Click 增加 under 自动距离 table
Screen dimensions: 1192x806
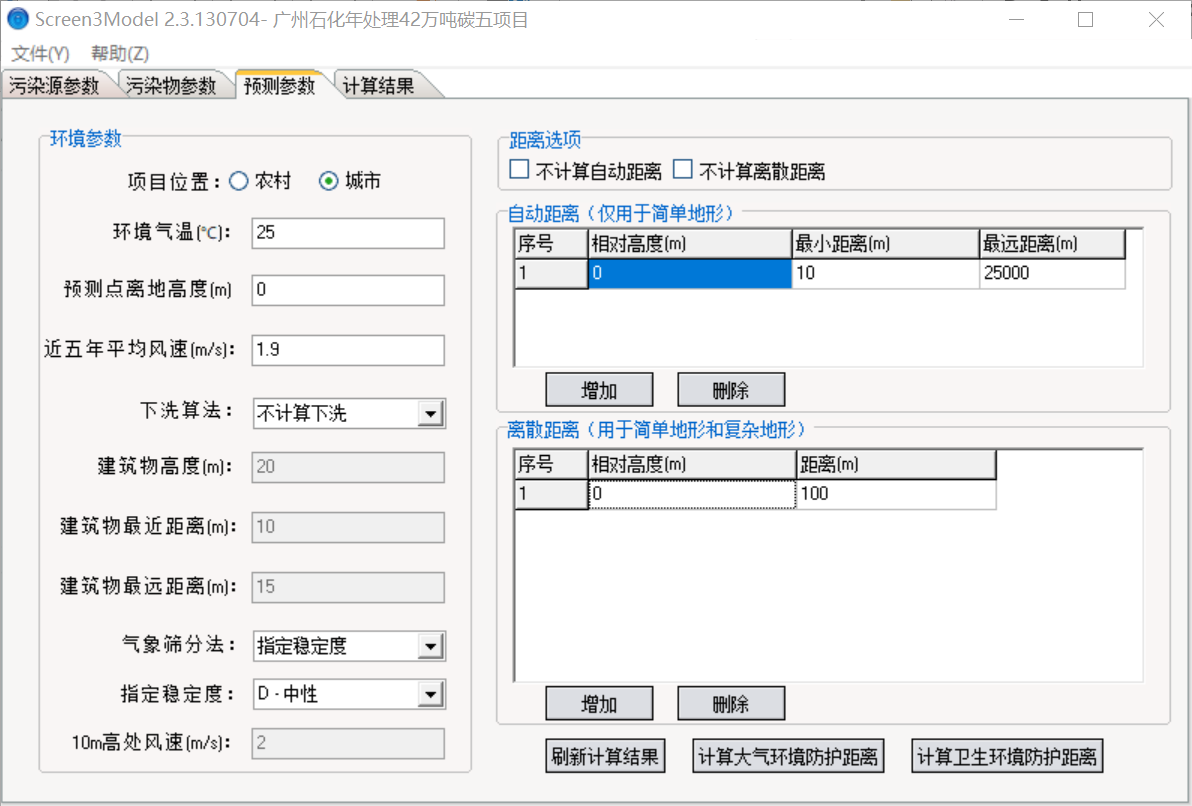(599, 389)
